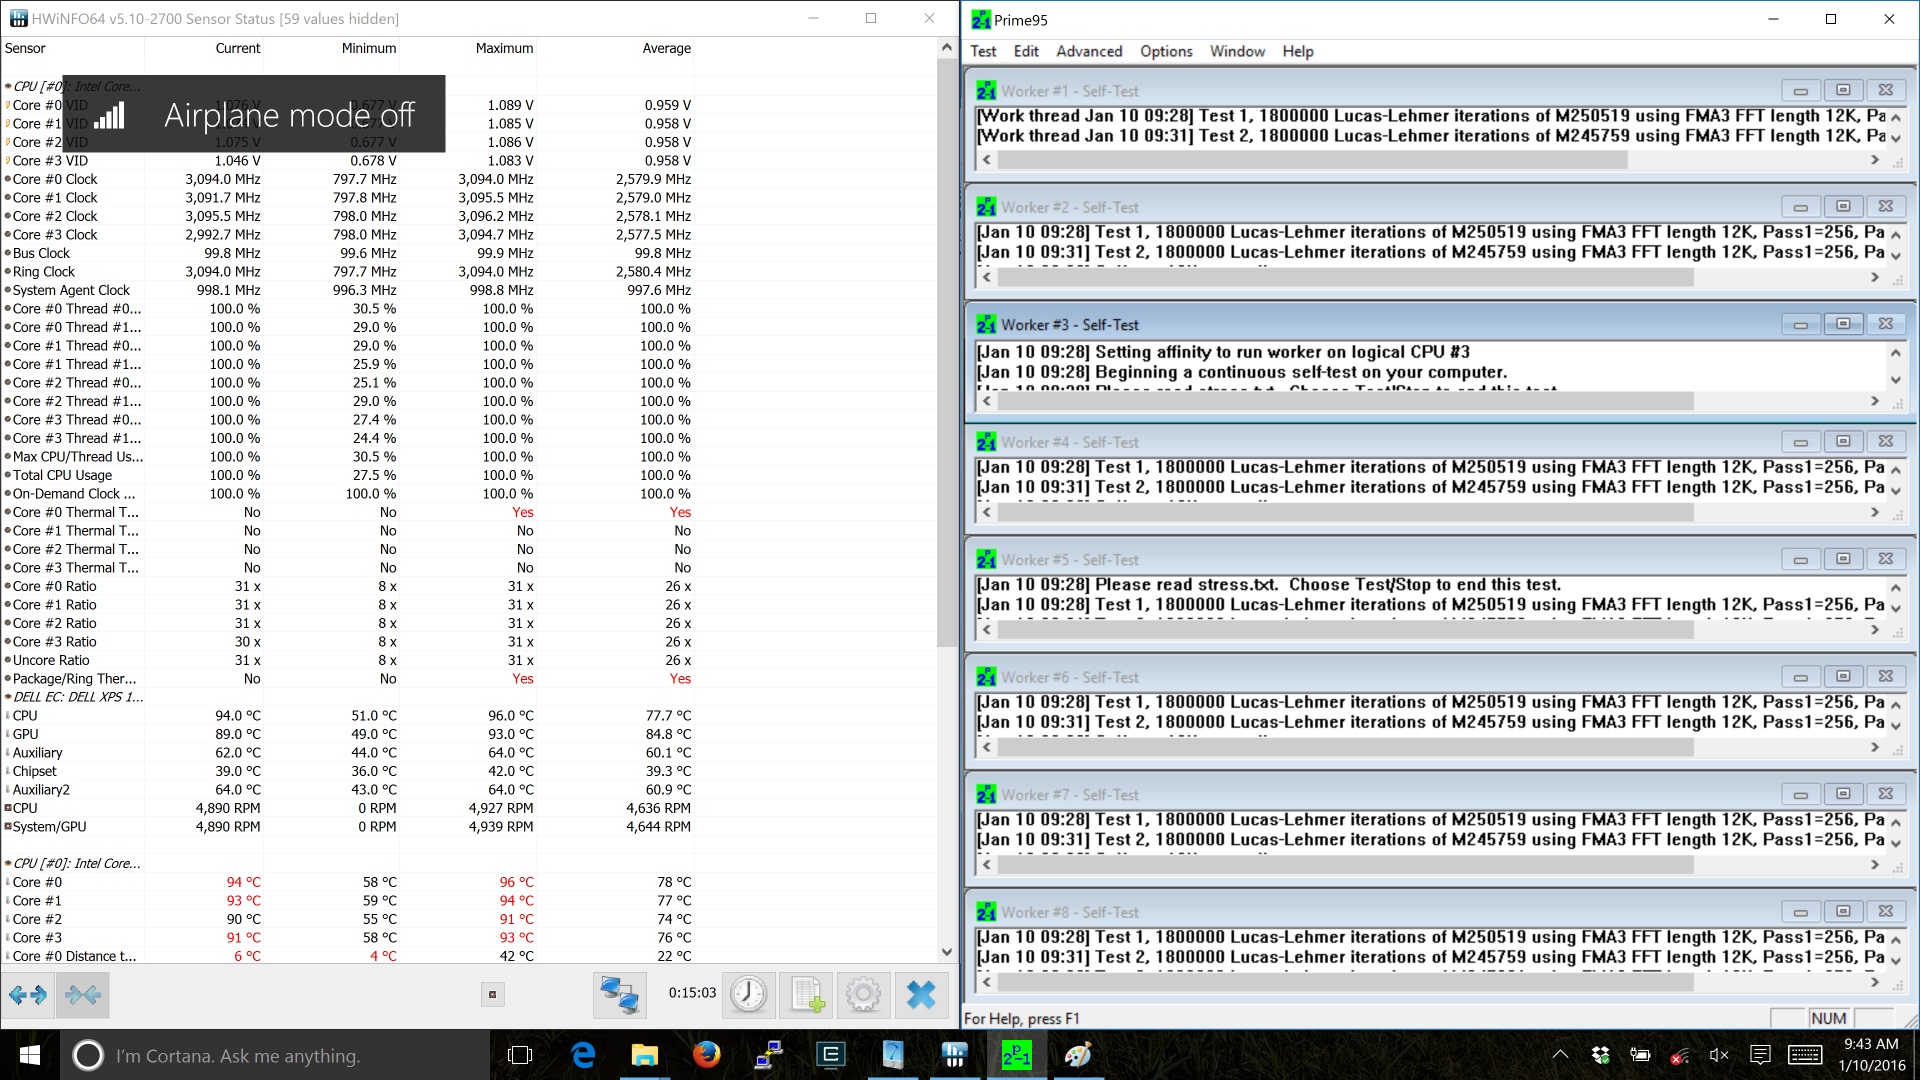Click the Worker #1 horizontal scroll-right arrow

(x=1875, y=160)
